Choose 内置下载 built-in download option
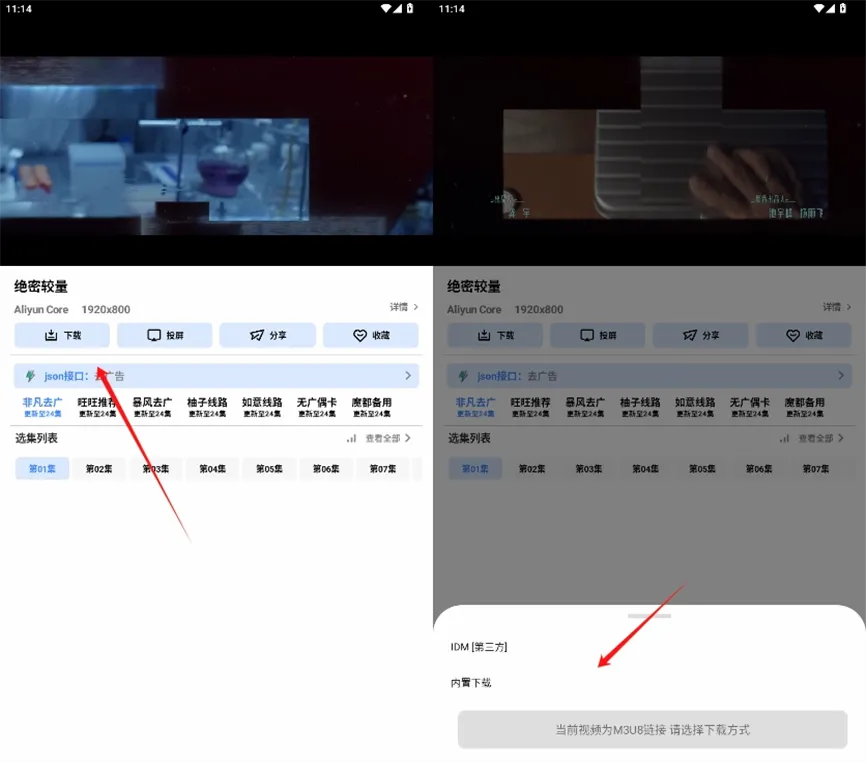The image size is (866, 763). (x=471, y=683)
